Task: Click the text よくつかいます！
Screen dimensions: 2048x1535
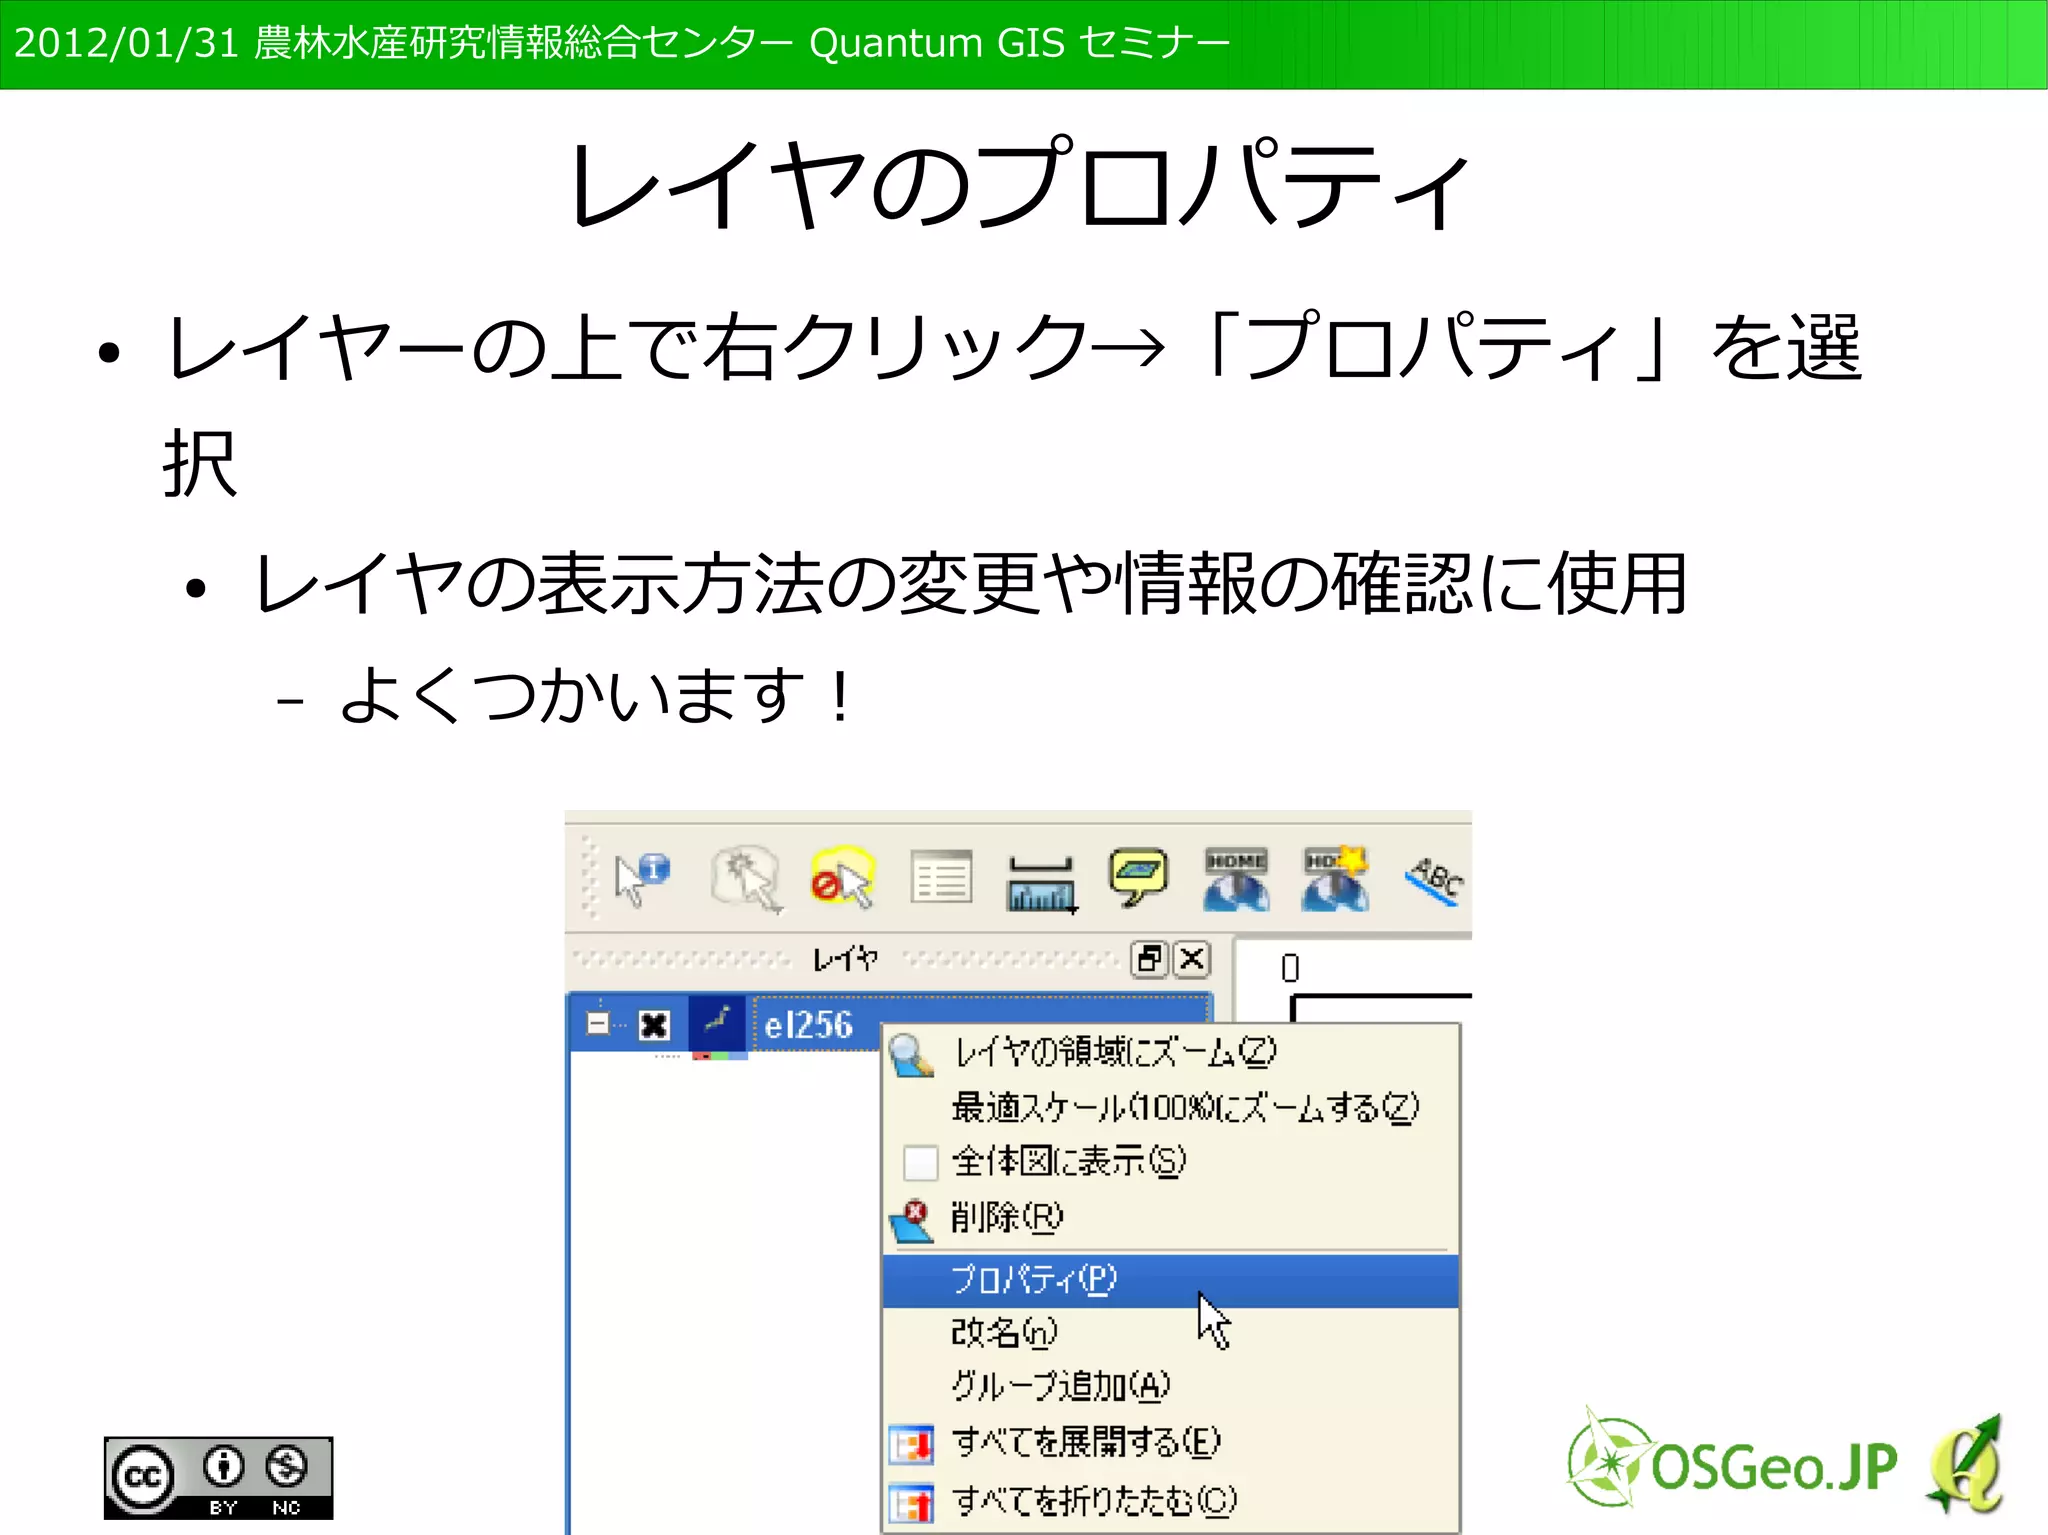Action: coord(598,695)
